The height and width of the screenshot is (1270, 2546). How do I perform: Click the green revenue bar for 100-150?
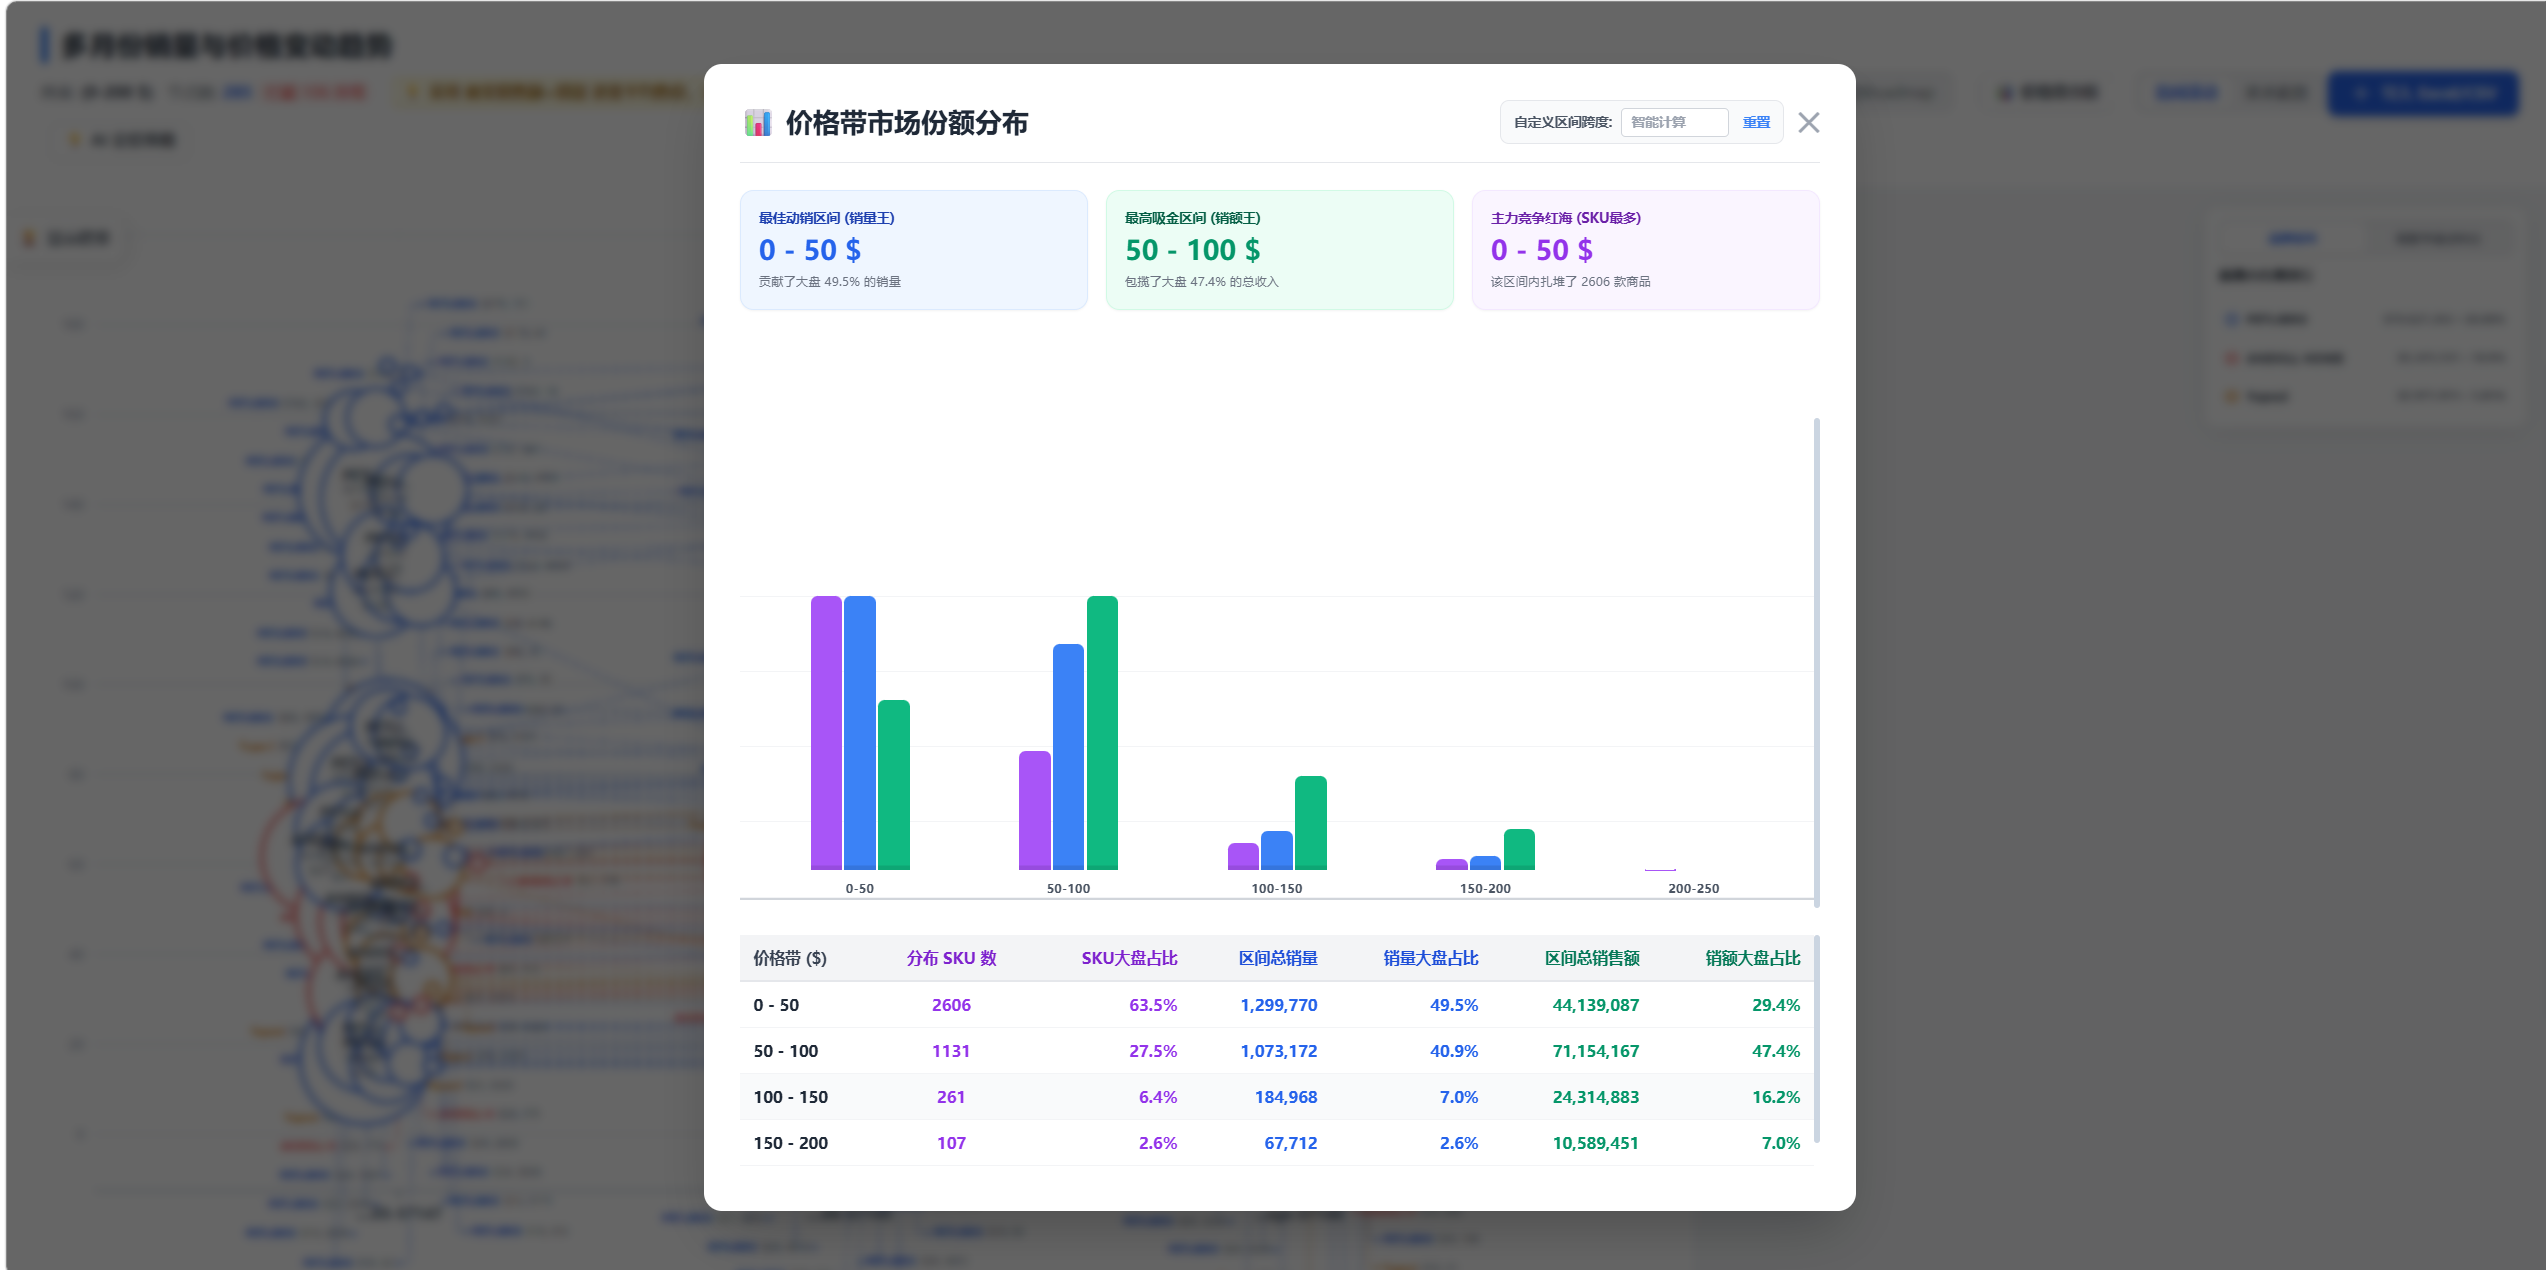pyautogui.click(x=1311, y=823)
